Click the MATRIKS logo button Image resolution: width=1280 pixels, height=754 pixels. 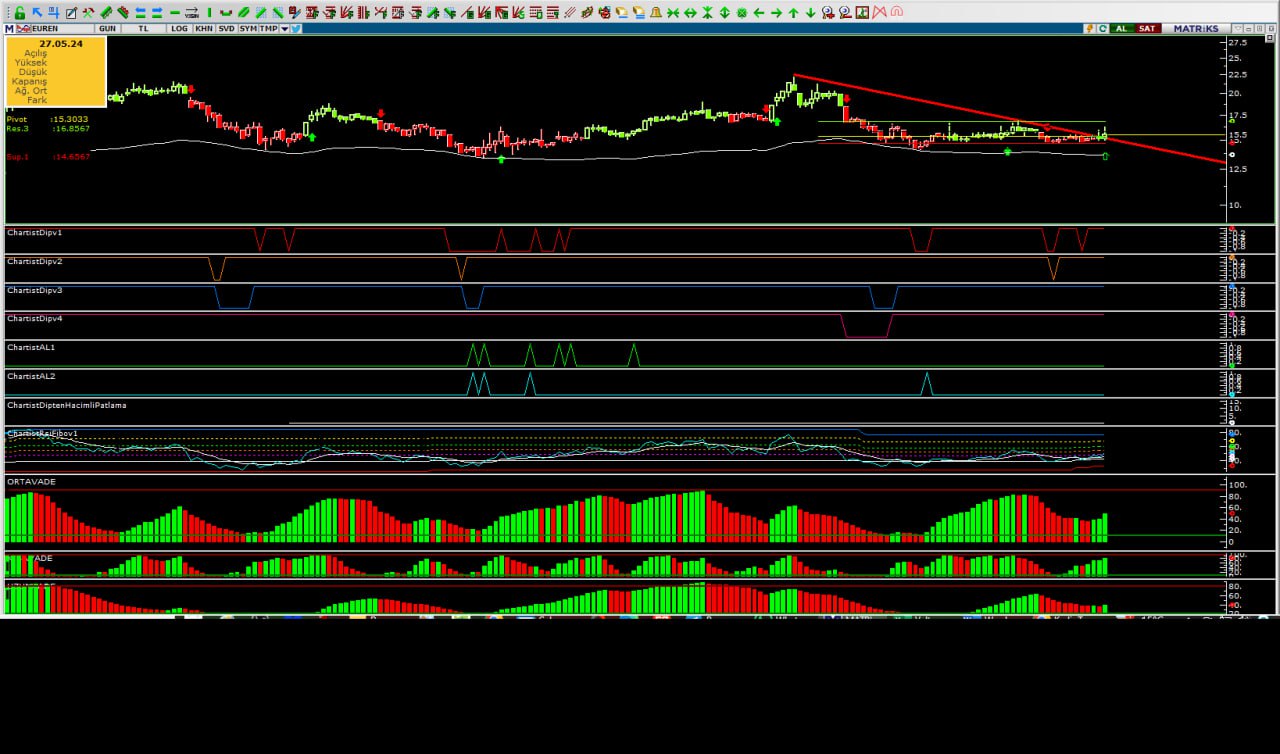pos(1196,28)
